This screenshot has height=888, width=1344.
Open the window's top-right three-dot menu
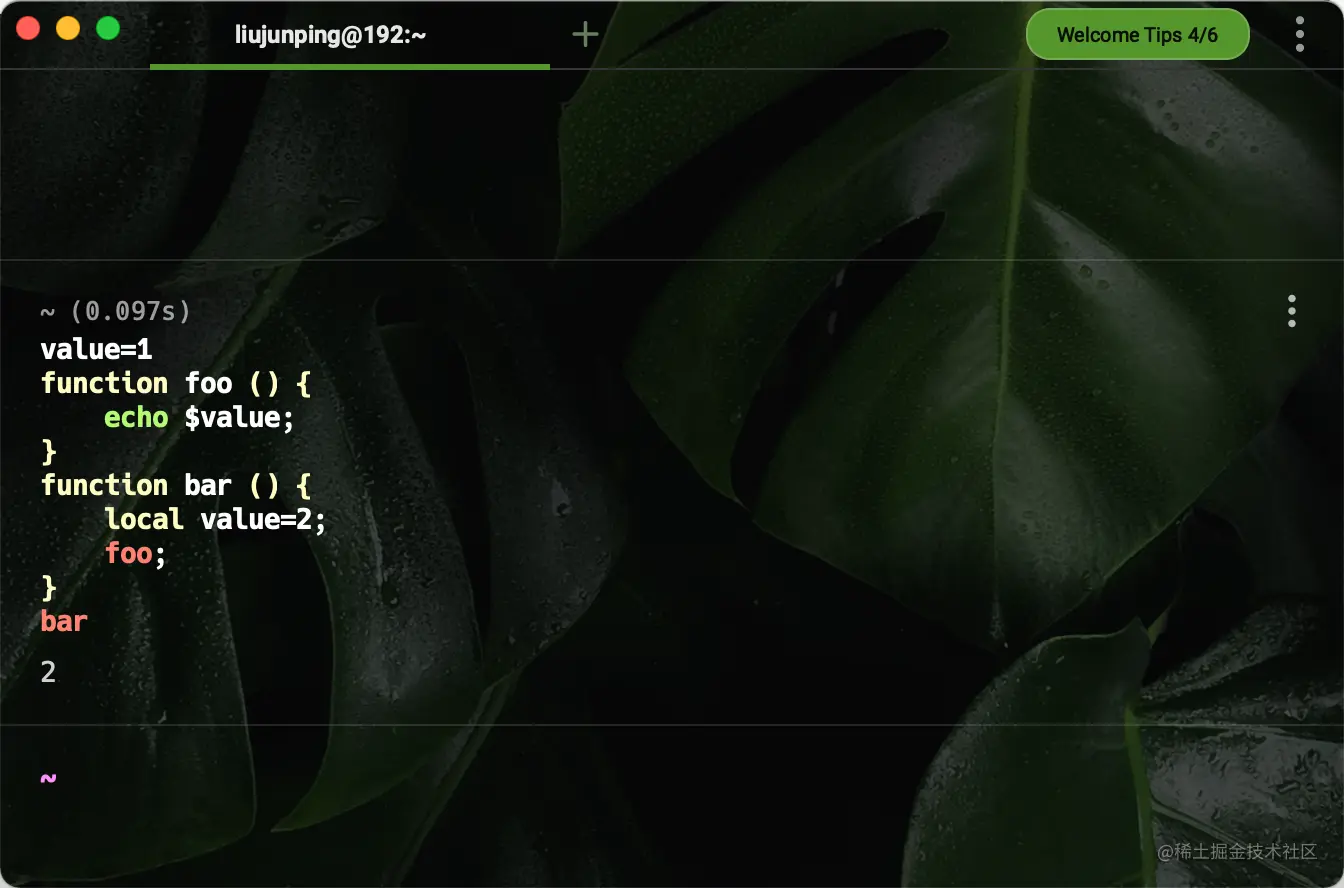point(1299,35)
